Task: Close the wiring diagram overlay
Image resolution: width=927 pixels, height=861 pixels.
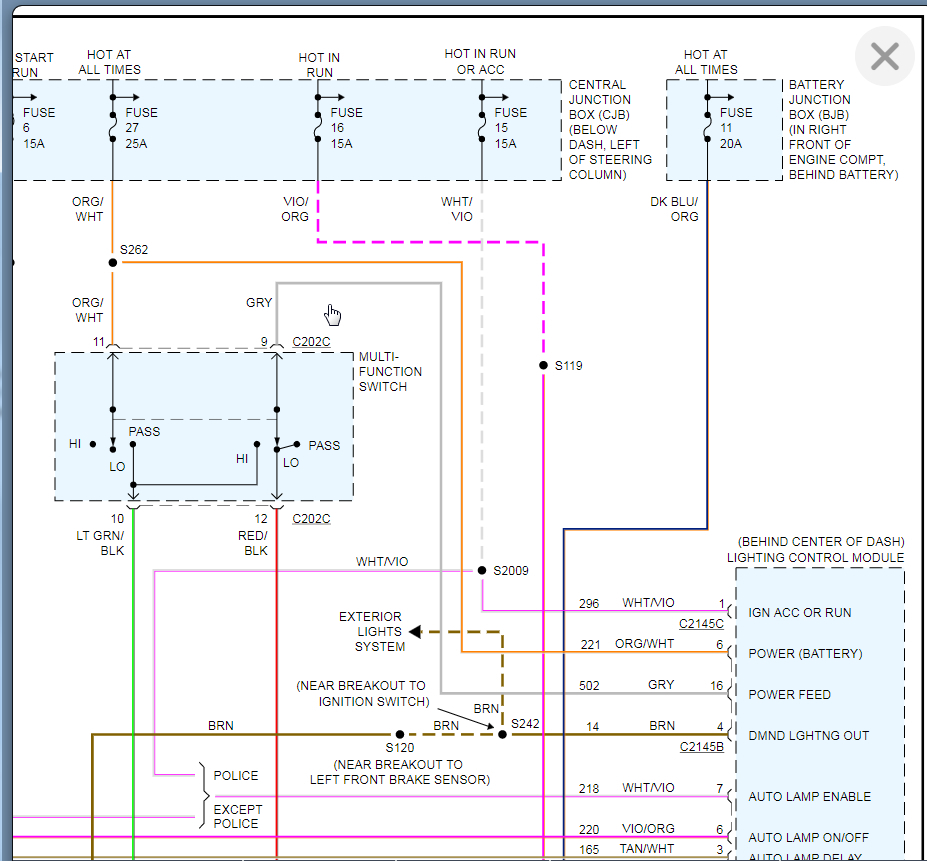Action: (884, 57)
